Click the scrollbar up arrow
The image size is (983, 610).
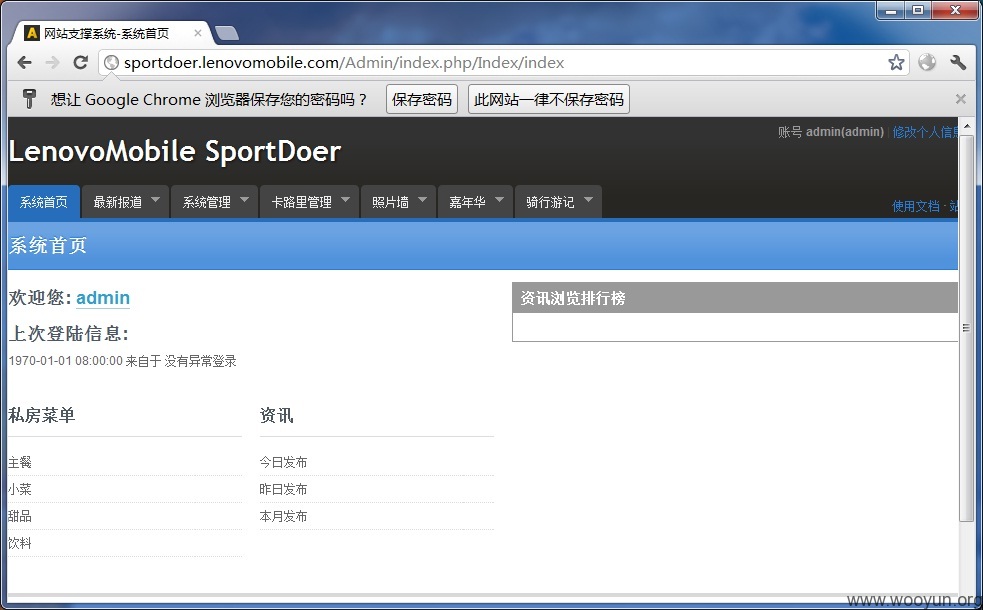click(966, 125)
